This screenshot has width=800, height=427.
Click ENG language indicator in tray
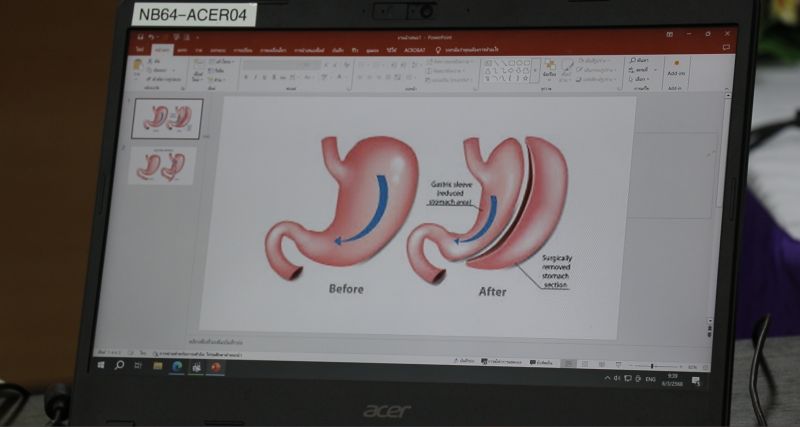point(651,380)
